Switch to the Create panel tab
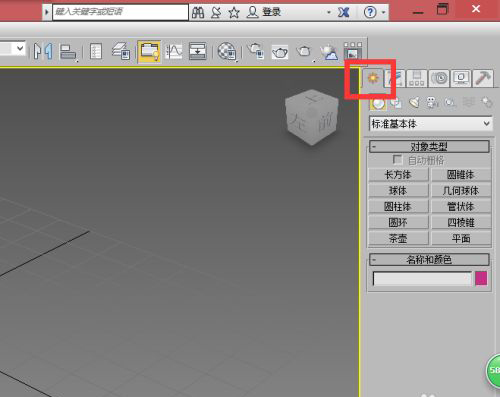500x397 pixels. [373, 78]
